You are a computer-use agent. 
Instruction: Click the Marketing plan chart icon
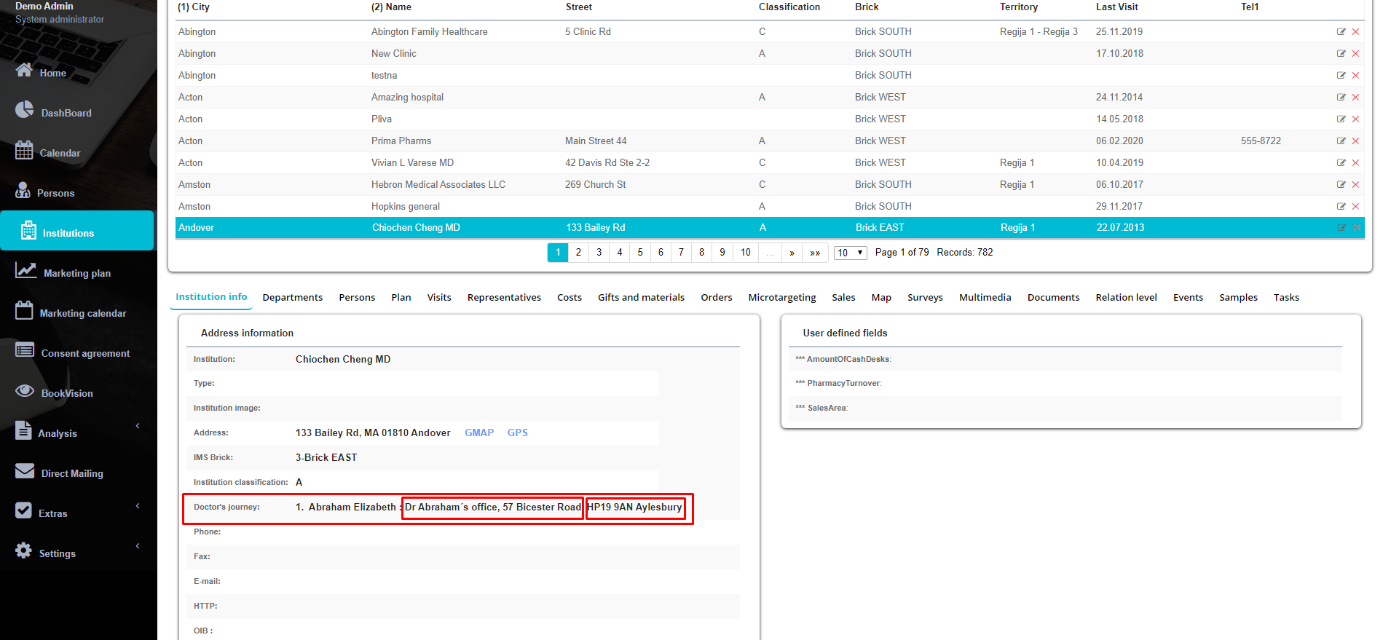coord(26,272)
